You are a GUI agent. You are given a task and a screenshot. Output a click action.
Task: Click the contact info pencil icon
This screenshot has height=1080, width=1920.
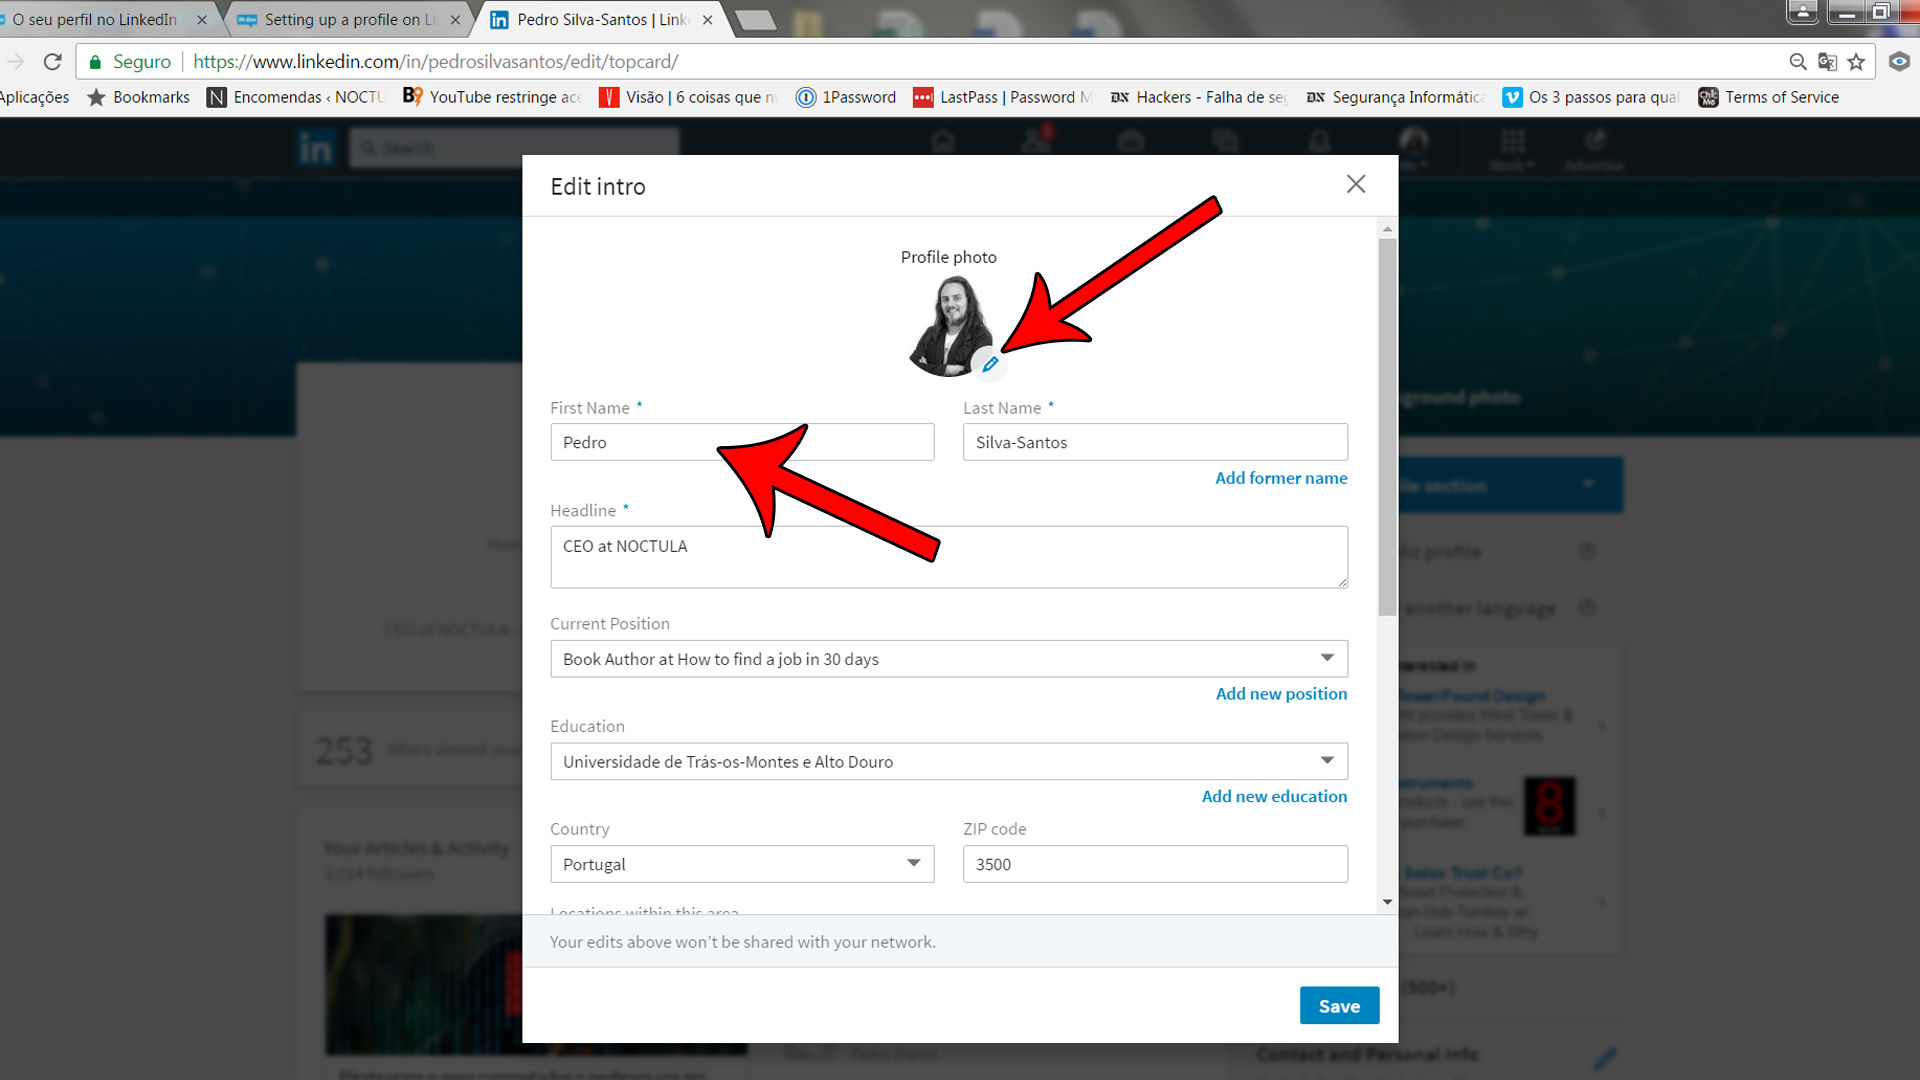coord(1606,1057)
